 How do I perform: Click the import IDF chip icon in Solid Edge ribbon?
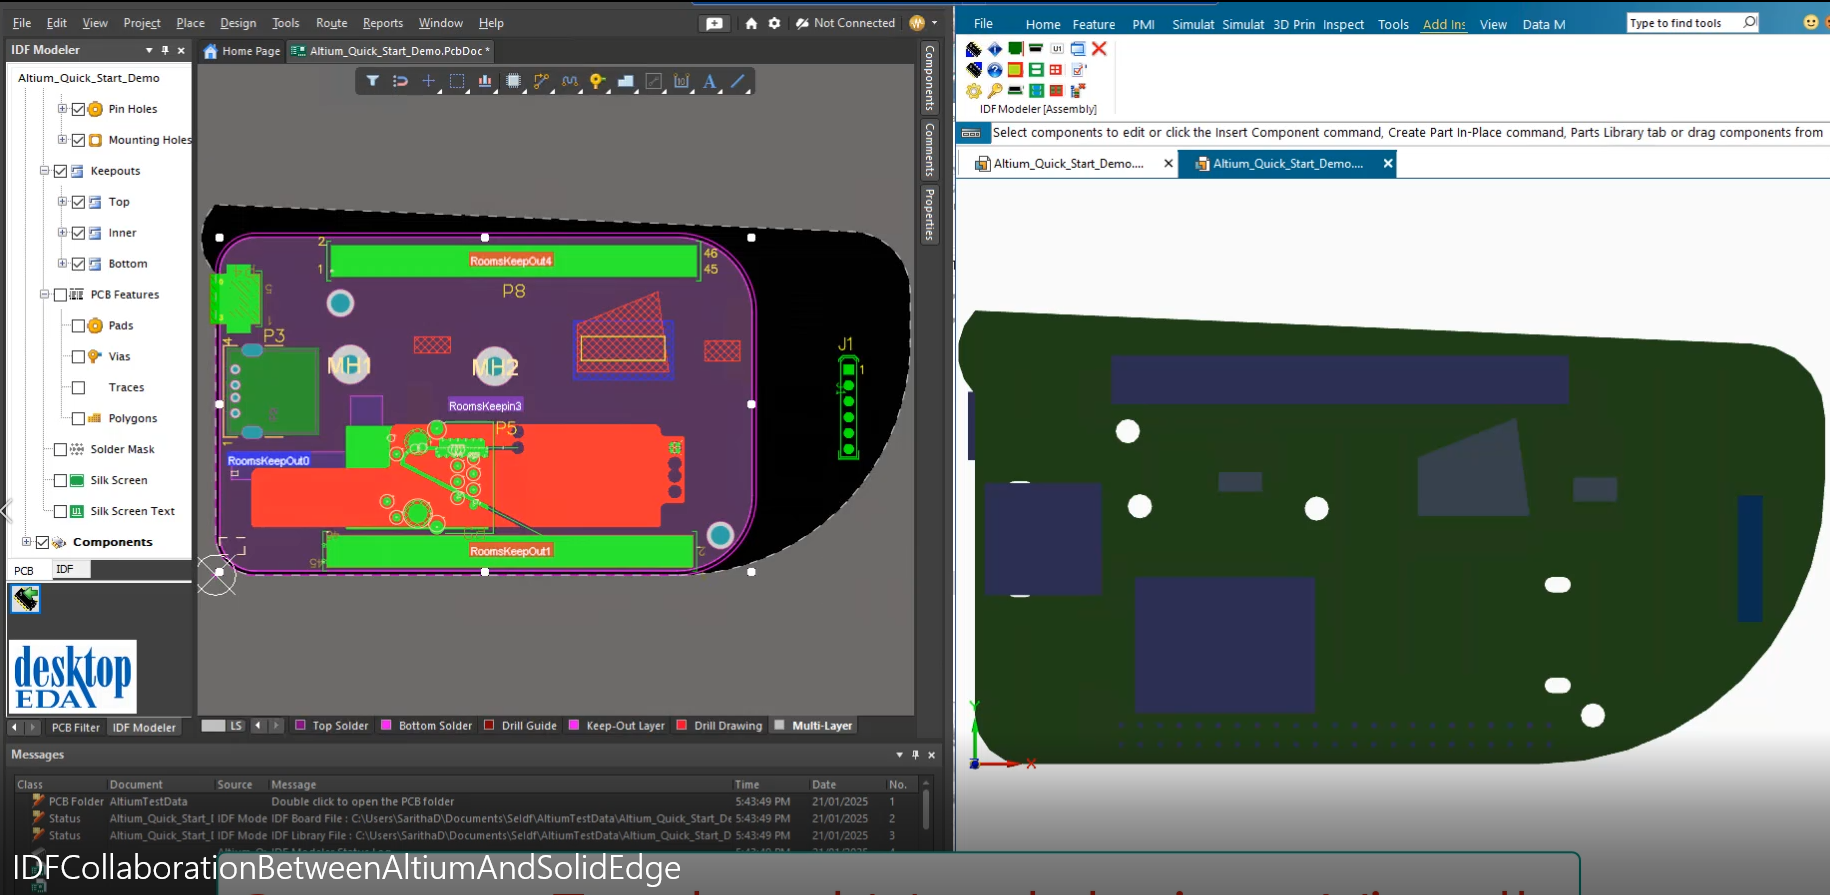point(974,48)
